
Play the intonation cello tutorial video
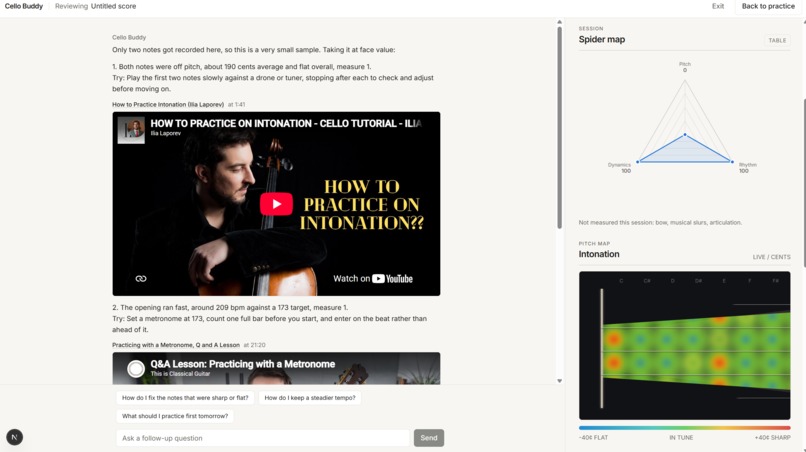tap(276, 204)
